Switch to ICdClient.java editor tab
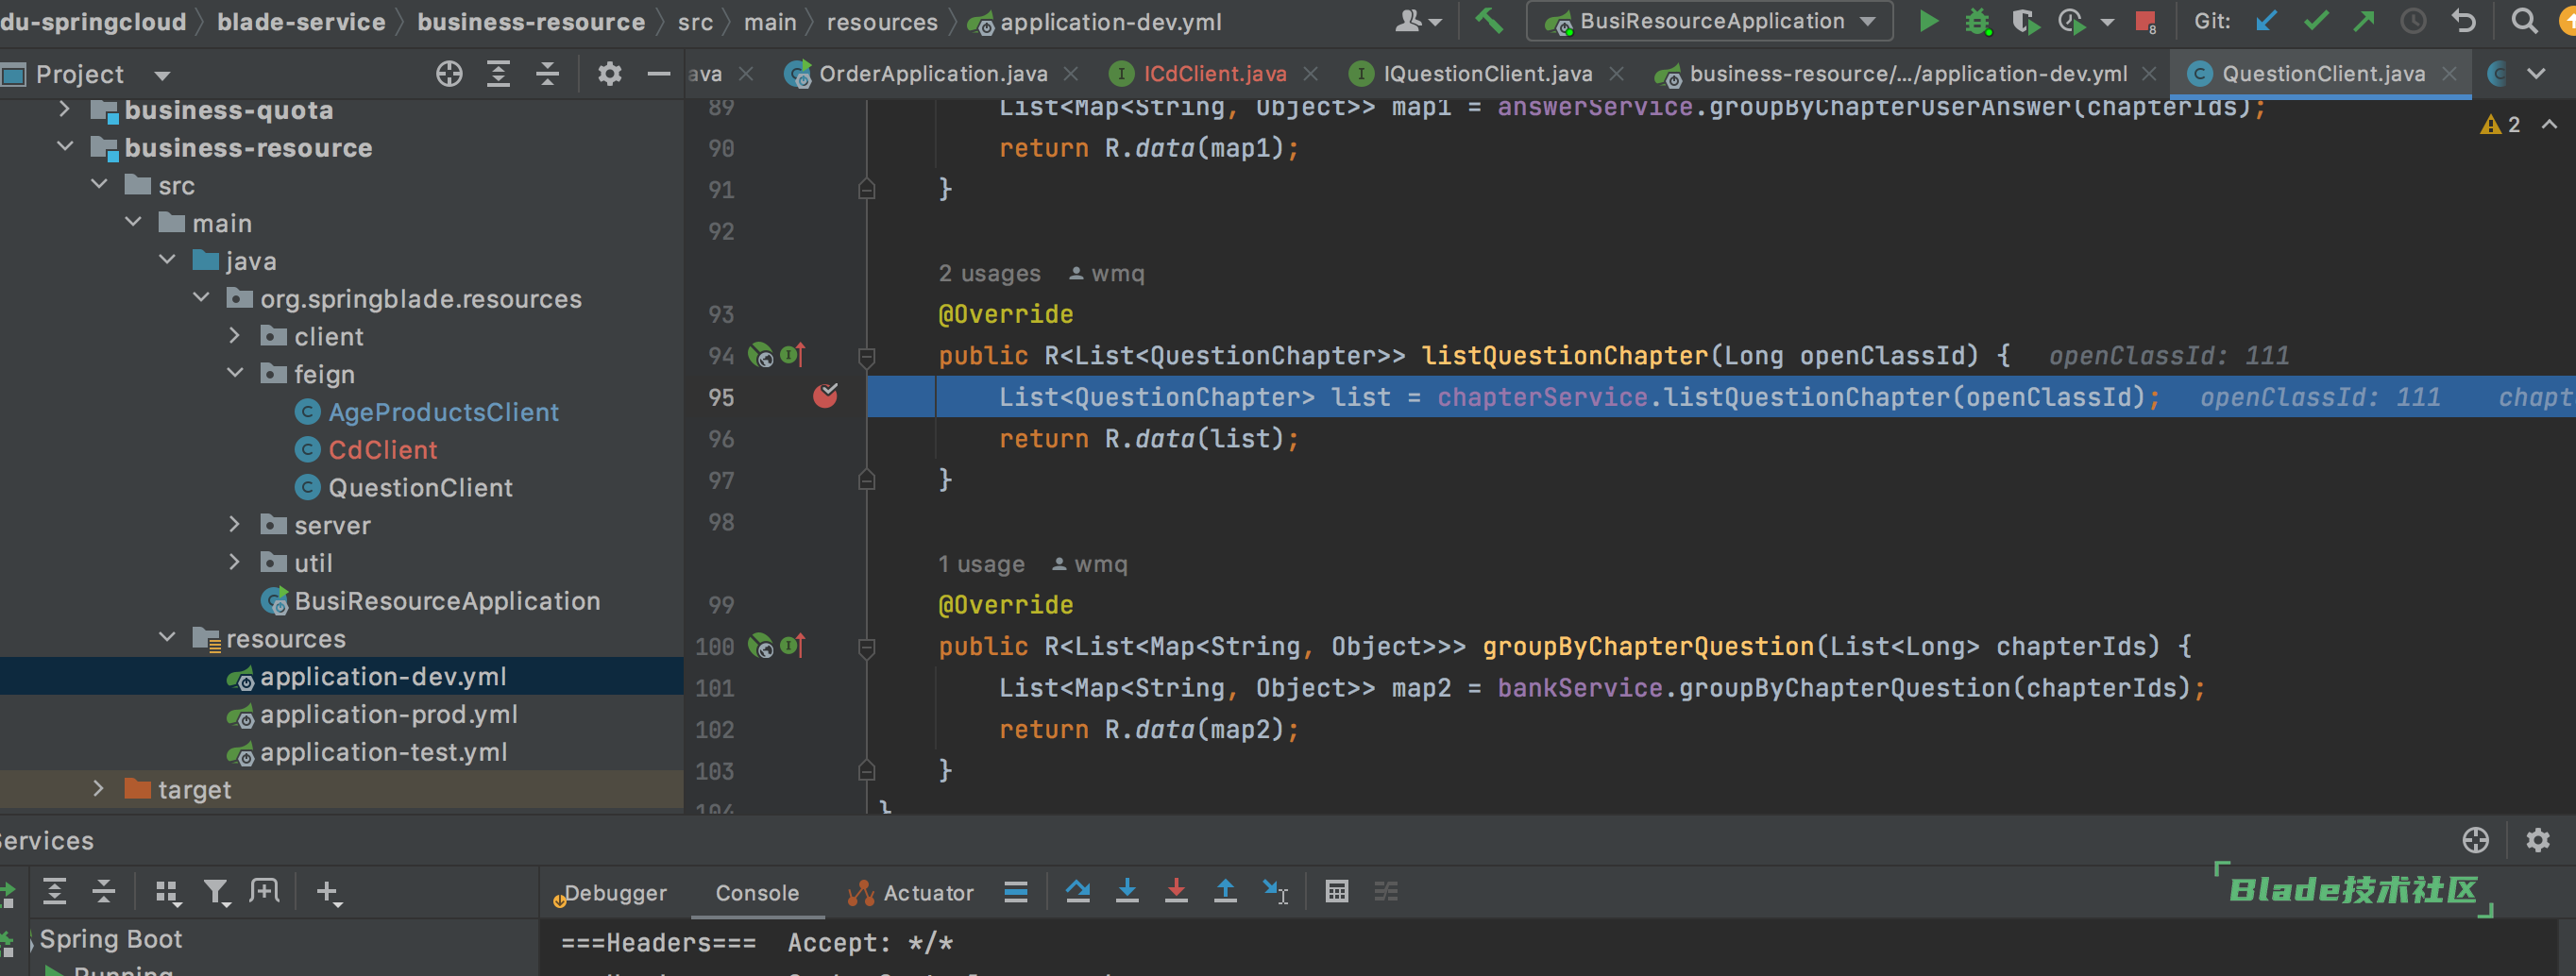 tap(1214, 74)
